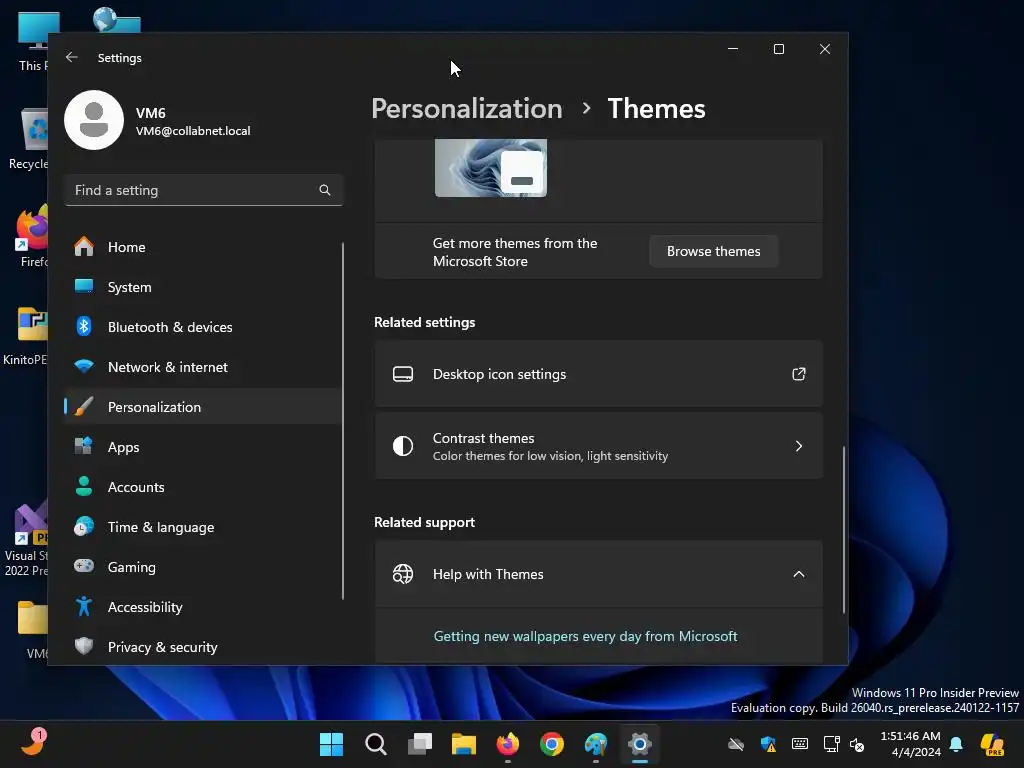The image size is (1024, 768).
Task: Open the Paint app in the taskbar
Action: (596, 744)
